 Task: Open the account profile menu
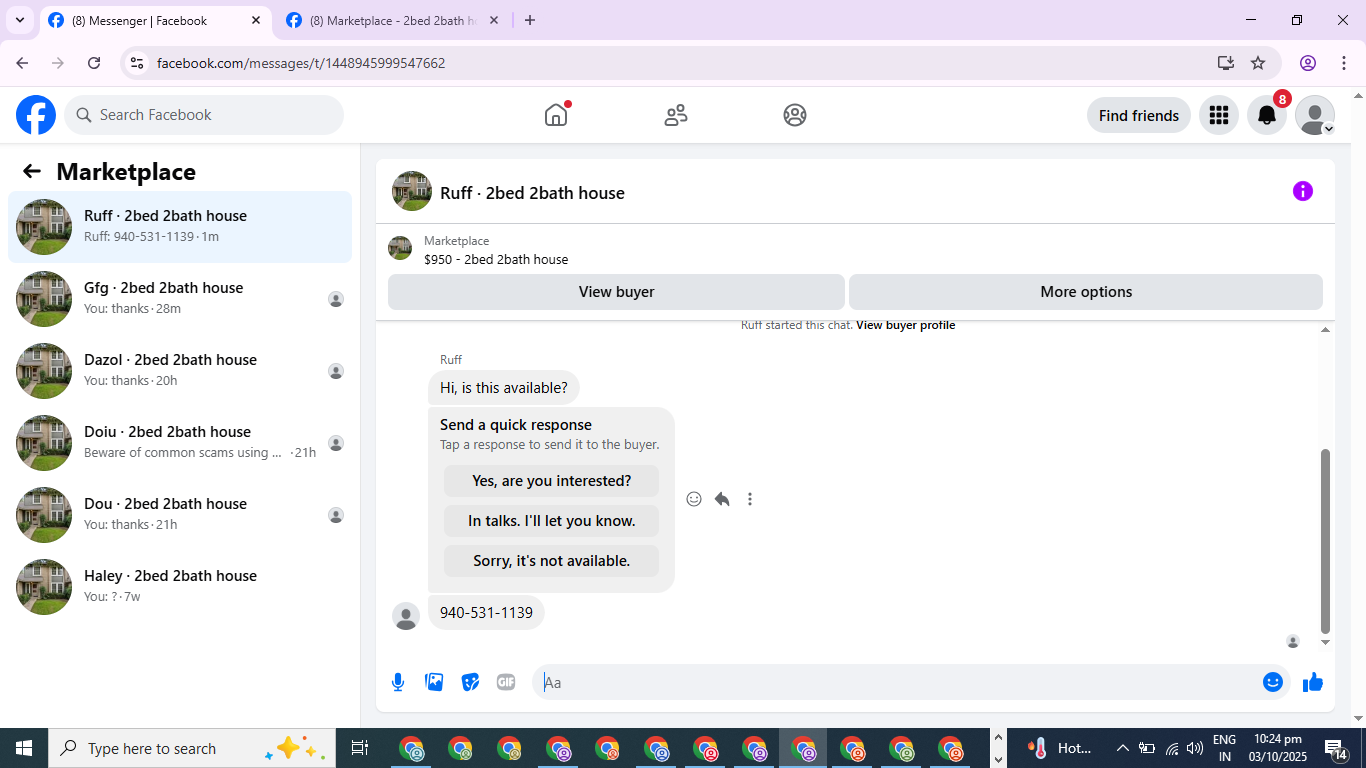[1315, 115]
